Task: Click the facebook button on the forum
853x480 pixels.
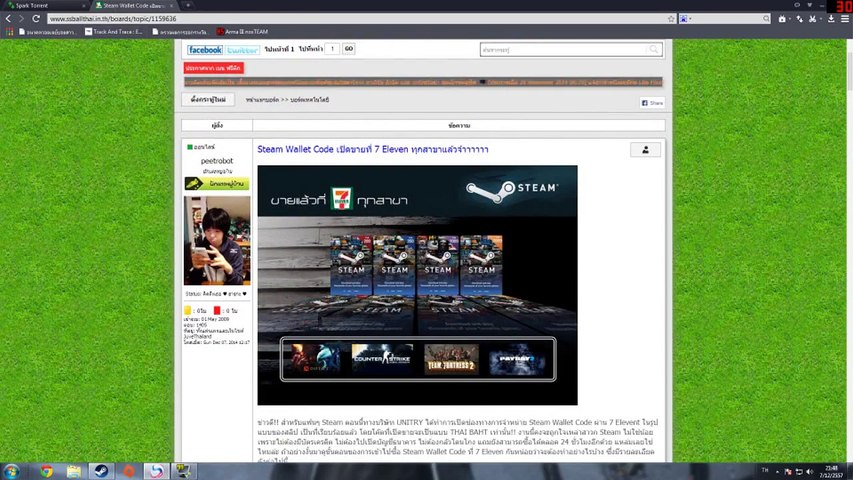Action: coord(205,50)
